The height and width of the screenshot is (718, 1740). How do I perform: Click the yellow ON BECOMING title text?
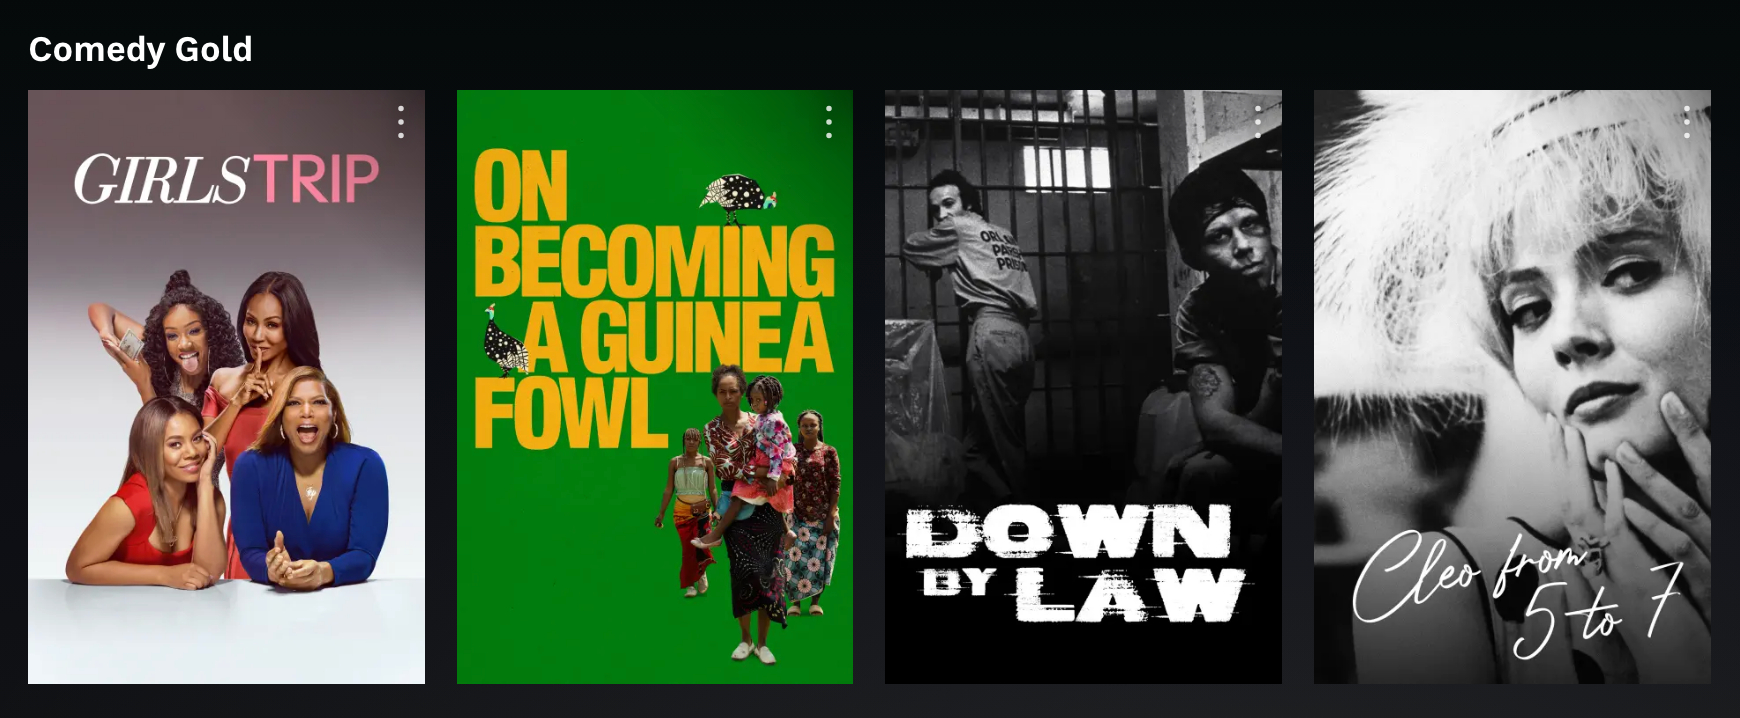pos(653,222)
